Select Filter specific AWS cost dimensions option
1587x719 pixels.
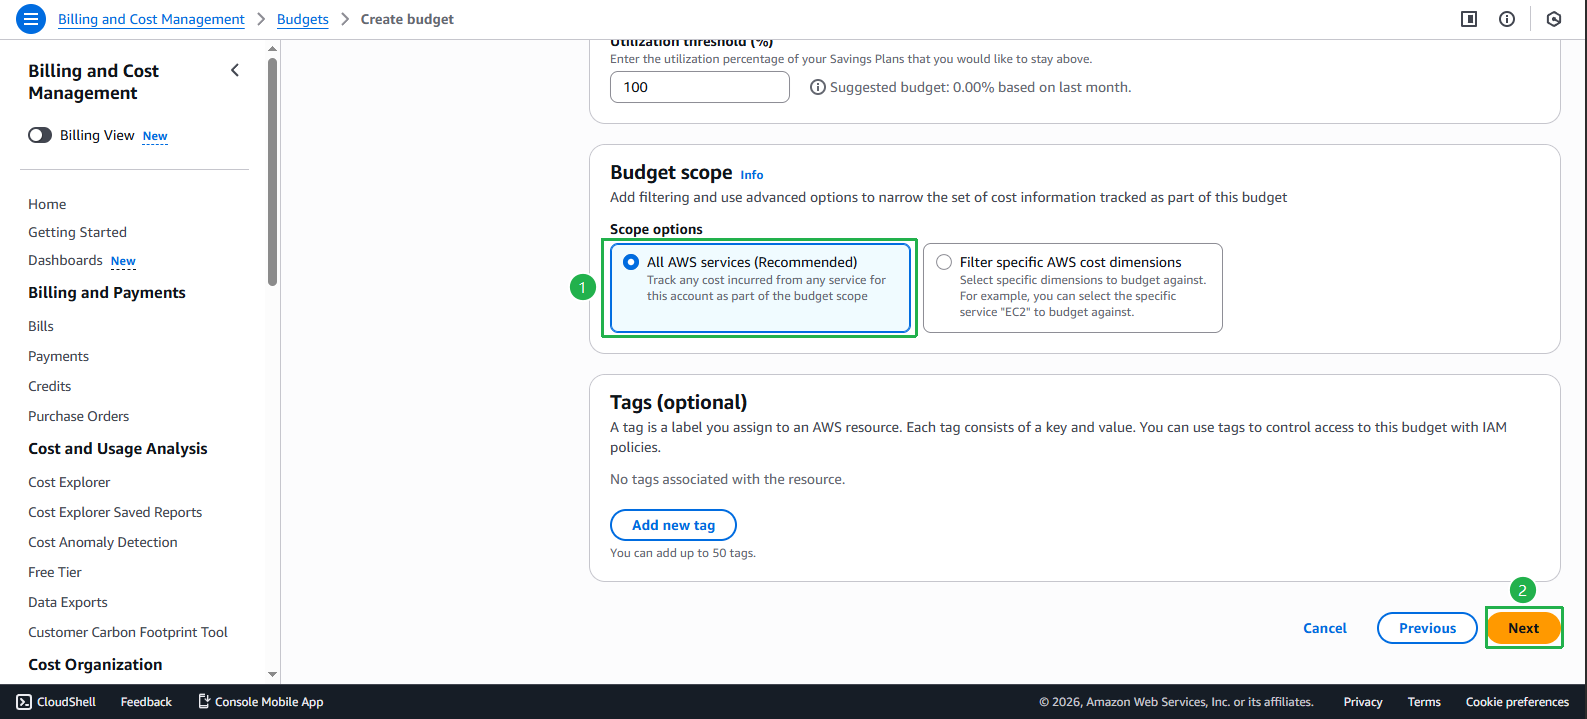click(1072, 288)
